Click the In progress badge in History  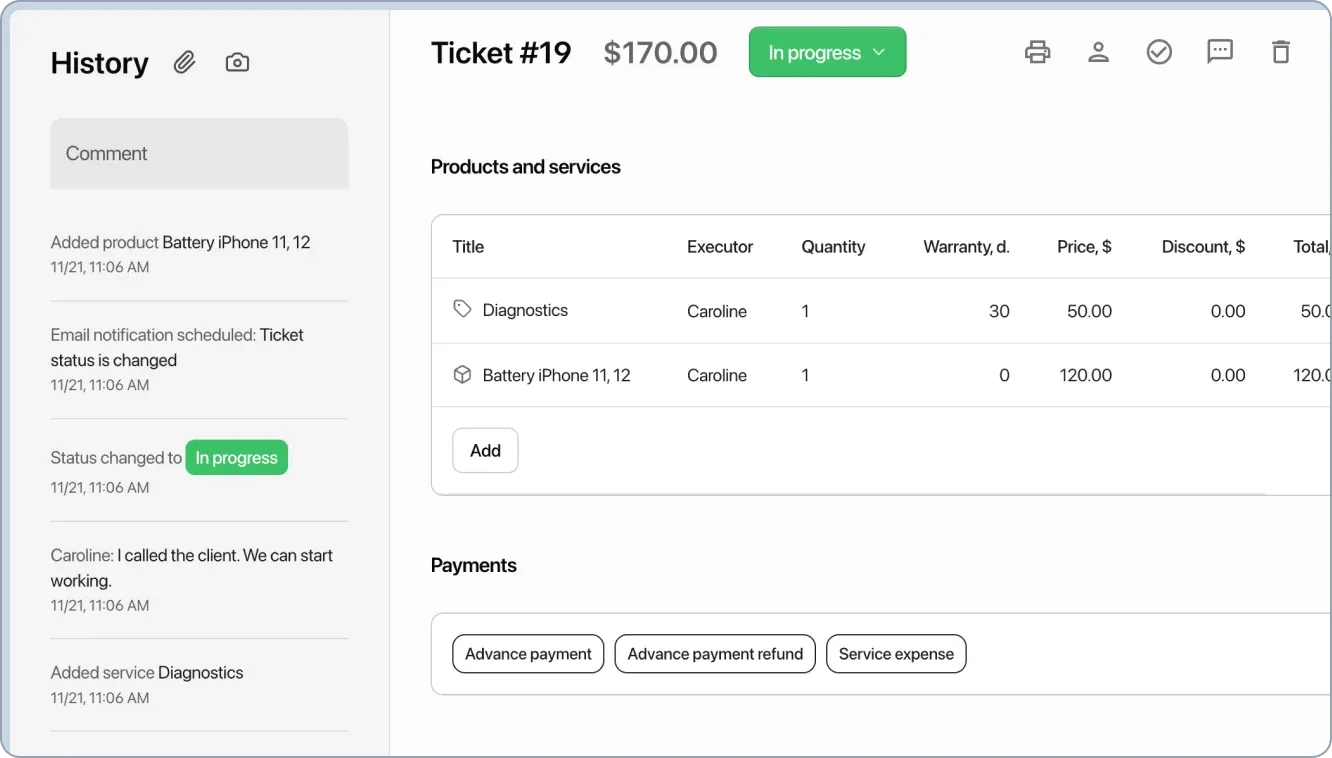click(x=236, y=457)
